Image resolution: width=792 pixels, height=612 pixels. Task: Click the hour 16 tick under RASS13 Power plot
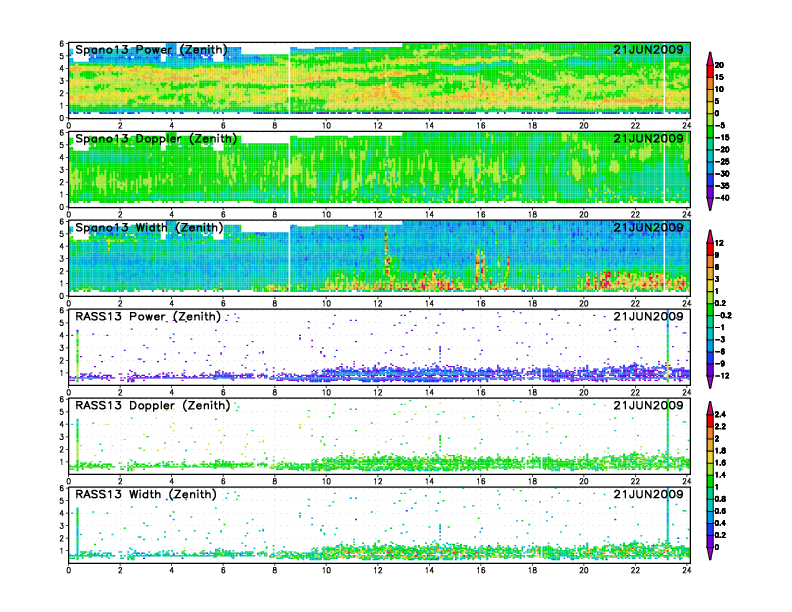(481, 392)
